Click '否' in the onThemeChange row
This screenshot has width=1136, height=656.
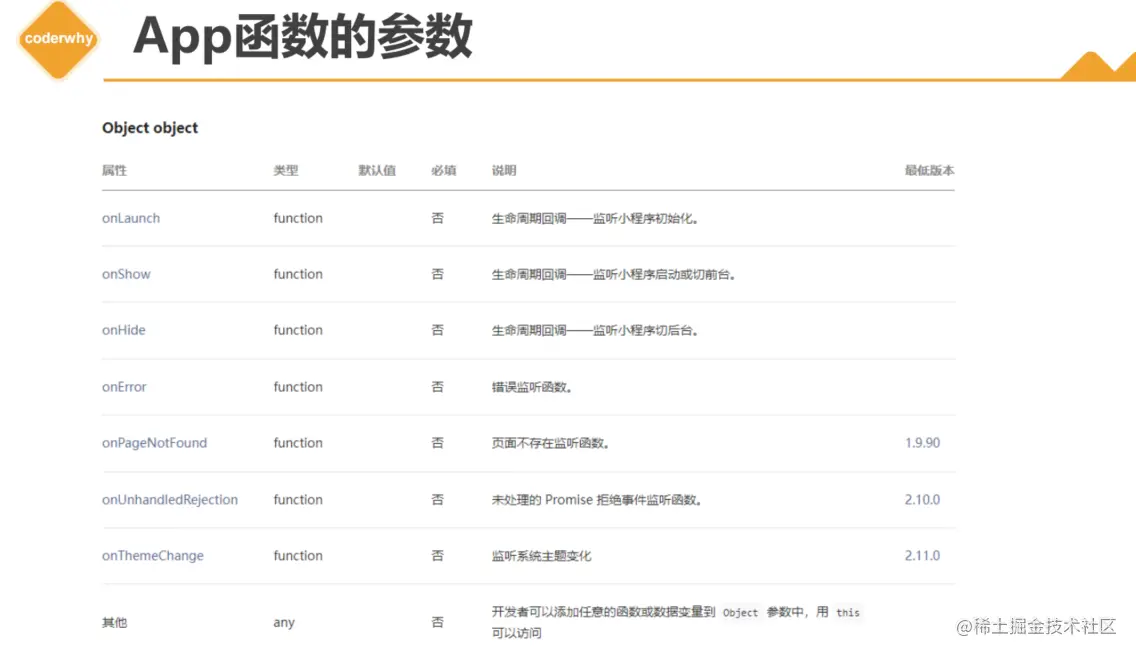point(437,555)
